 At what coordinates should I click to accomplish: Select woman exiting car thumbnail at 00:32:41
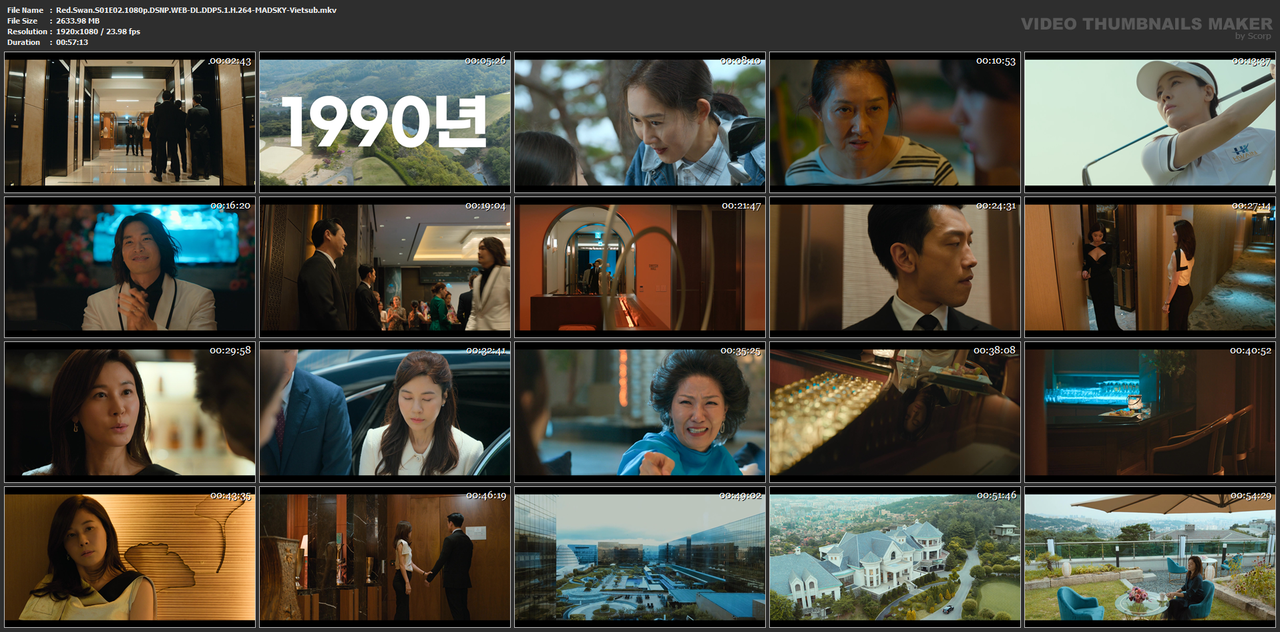coord(385,412)
